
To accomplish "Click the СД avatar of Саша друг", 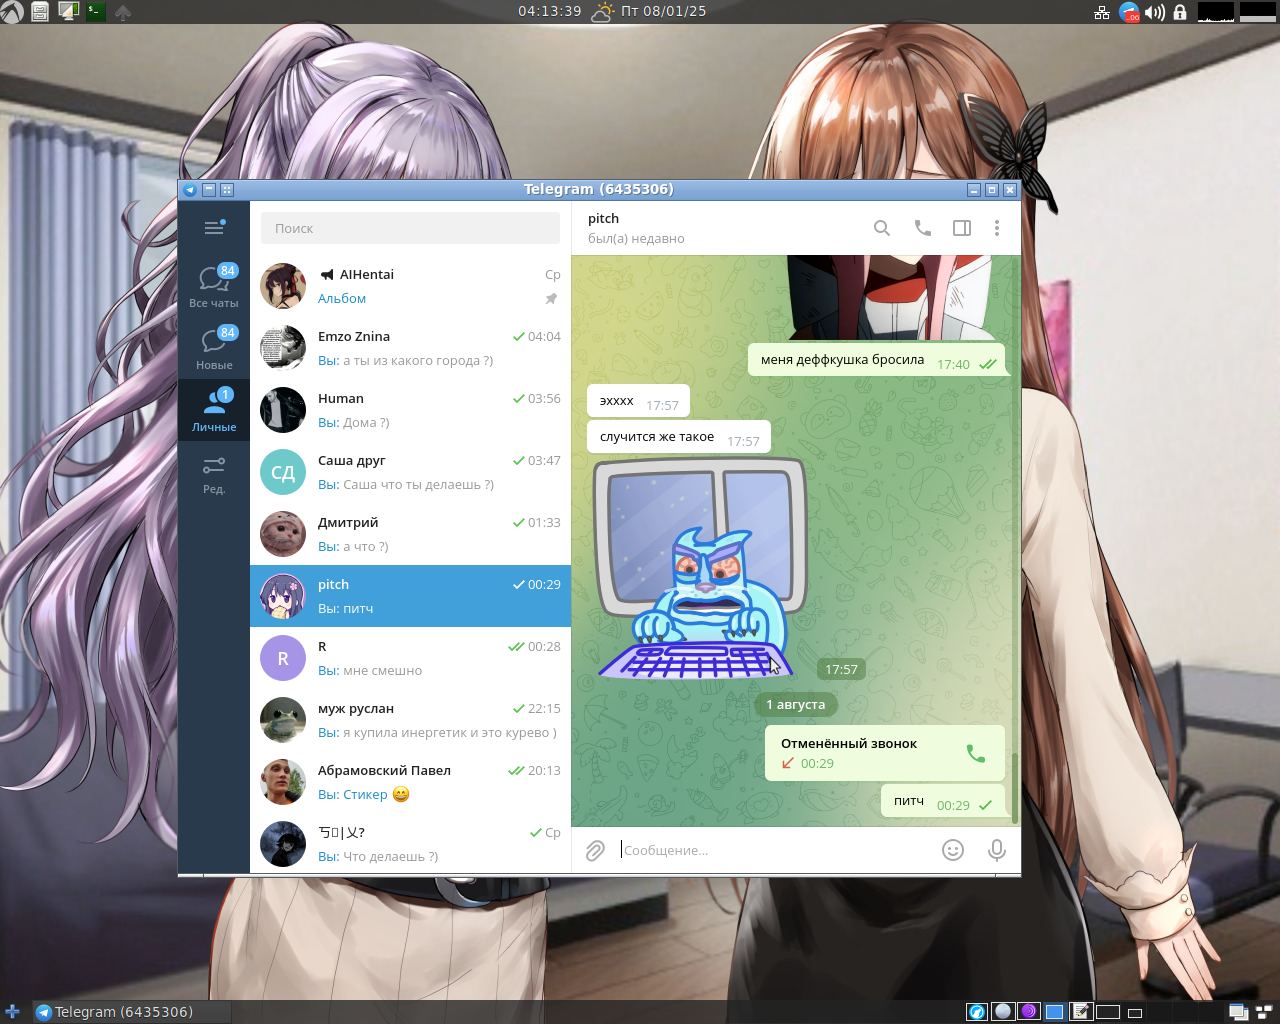I will click(283, 472).
